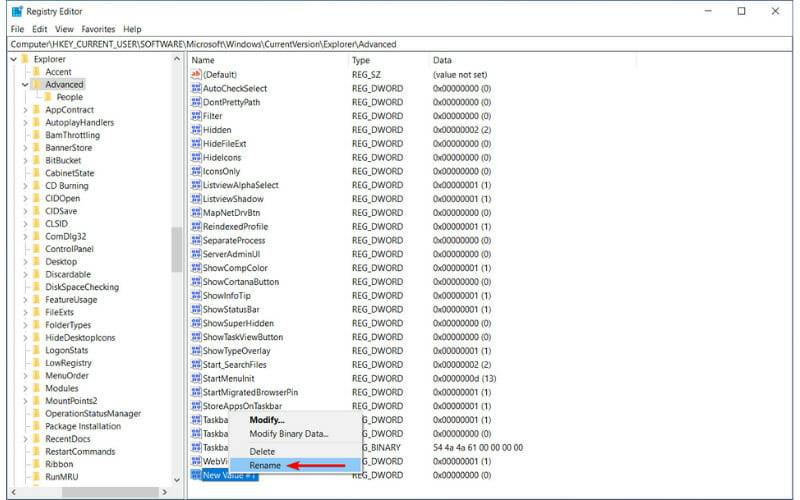Image resolution: width=800 pixels, height=500 pixels.
Task: Click the People subkey folder icon
Action: pyautogui.click(x=48, y=96)
